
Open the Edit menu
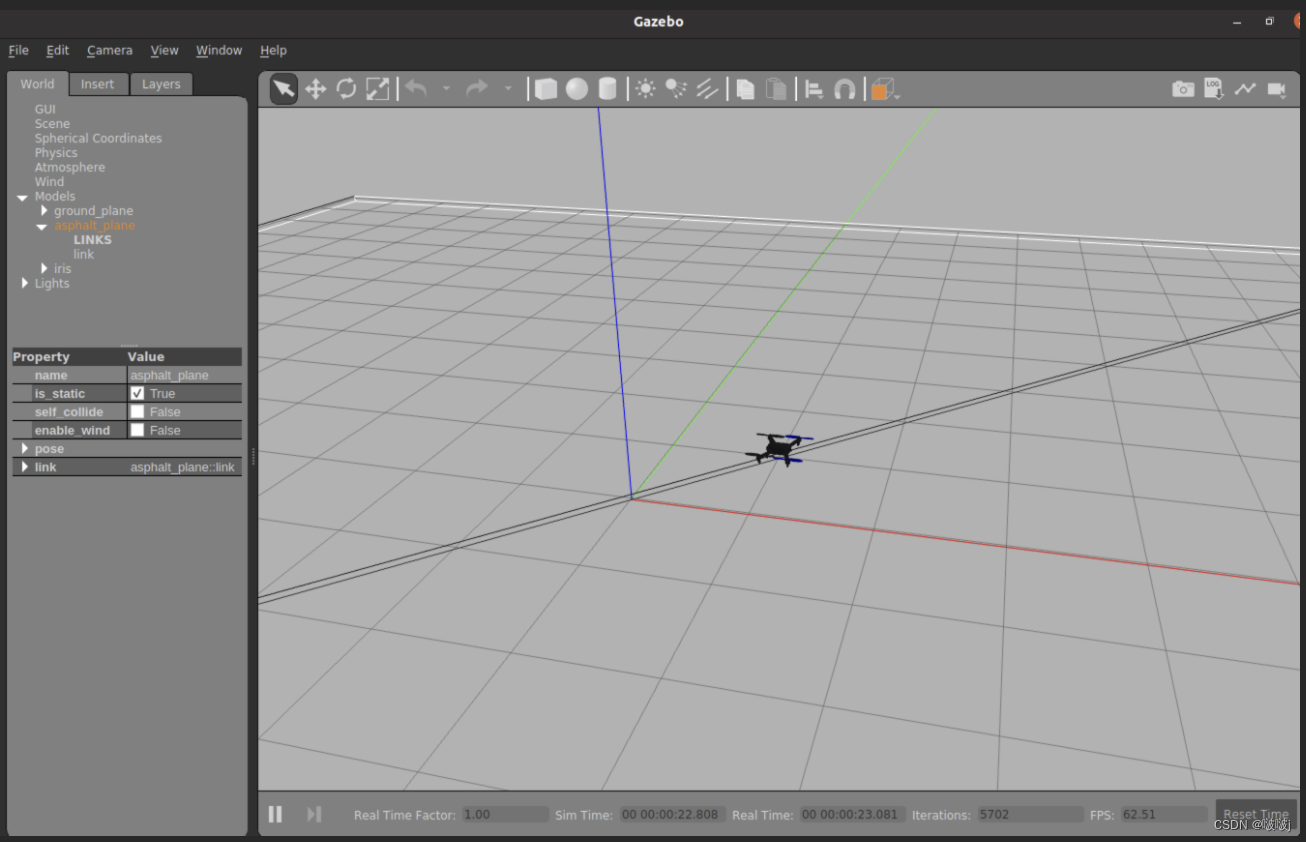pos(58,50)
